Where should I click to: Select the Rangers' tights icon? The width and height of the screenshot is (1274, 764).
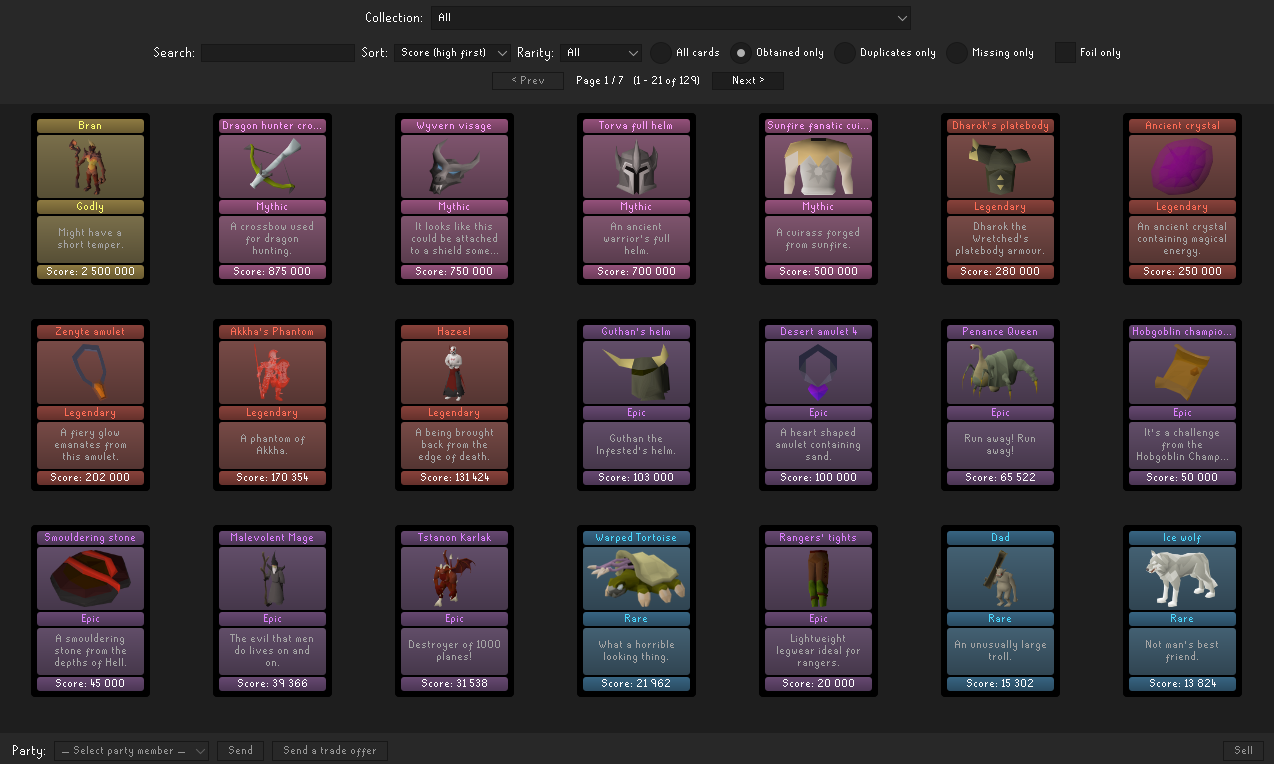point(818,578)
